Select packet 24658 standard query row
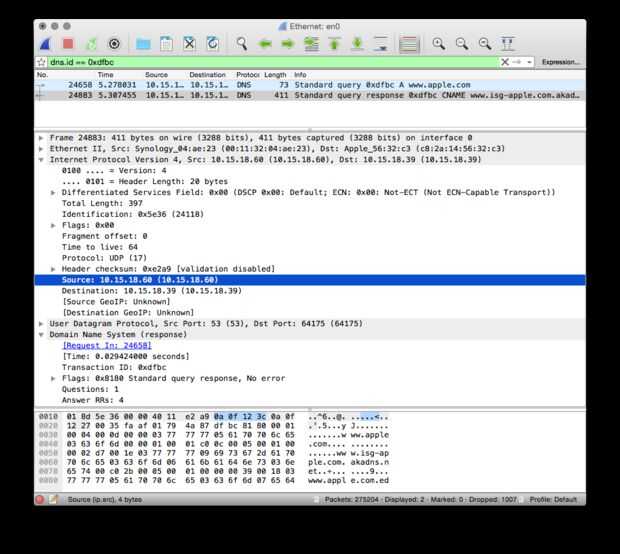This screenshot has width=620, height=554. [310, 85]
